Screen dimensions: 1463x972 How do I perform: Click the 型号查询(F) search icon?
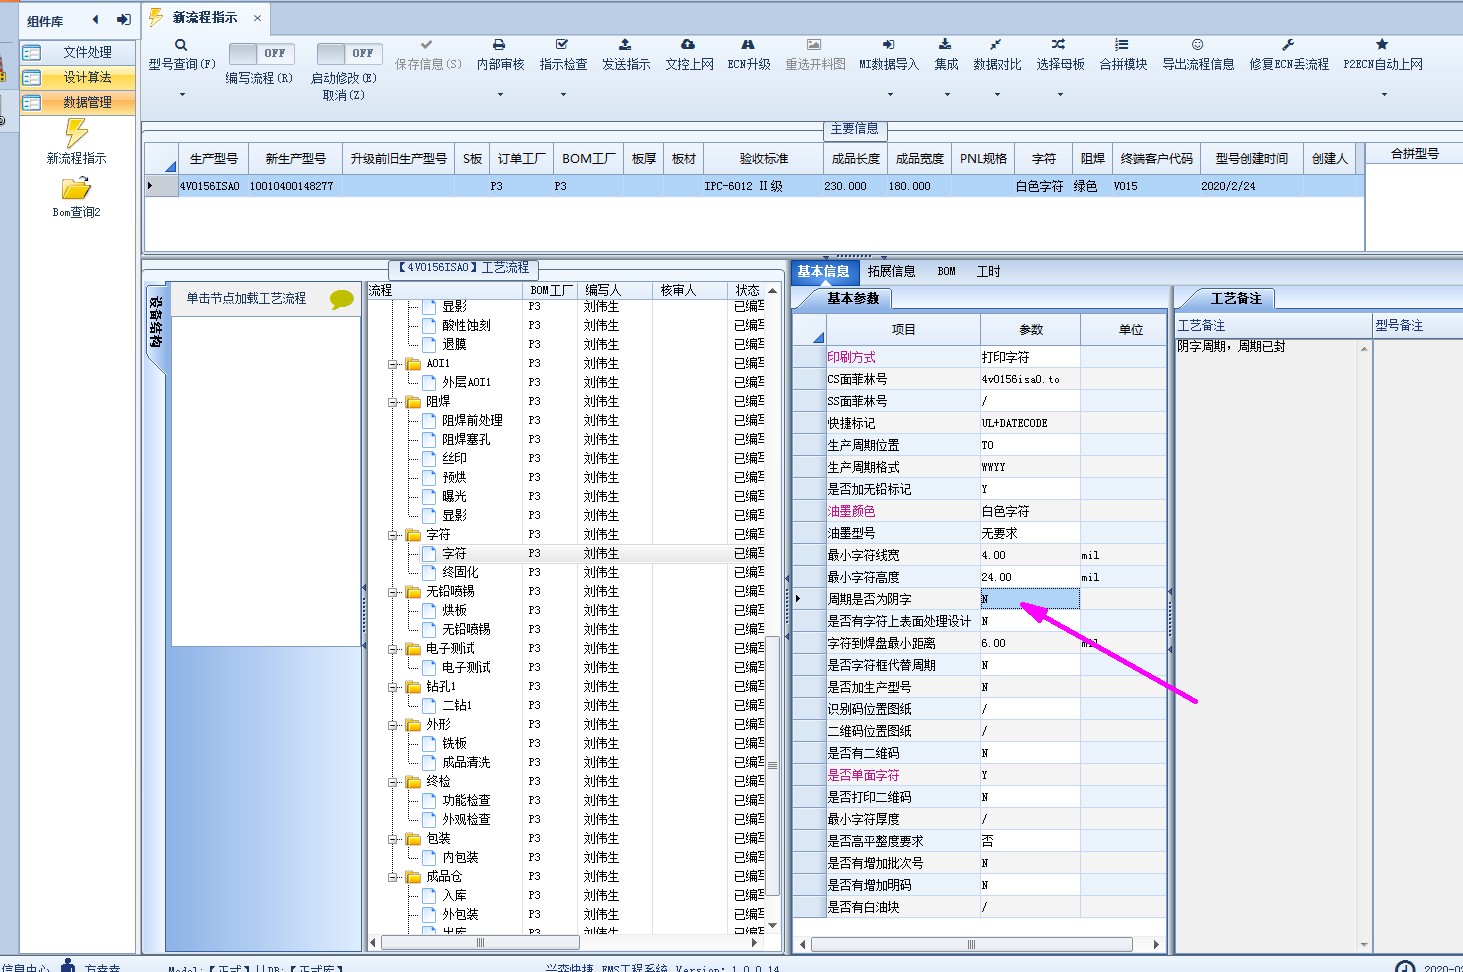(181, 45)
